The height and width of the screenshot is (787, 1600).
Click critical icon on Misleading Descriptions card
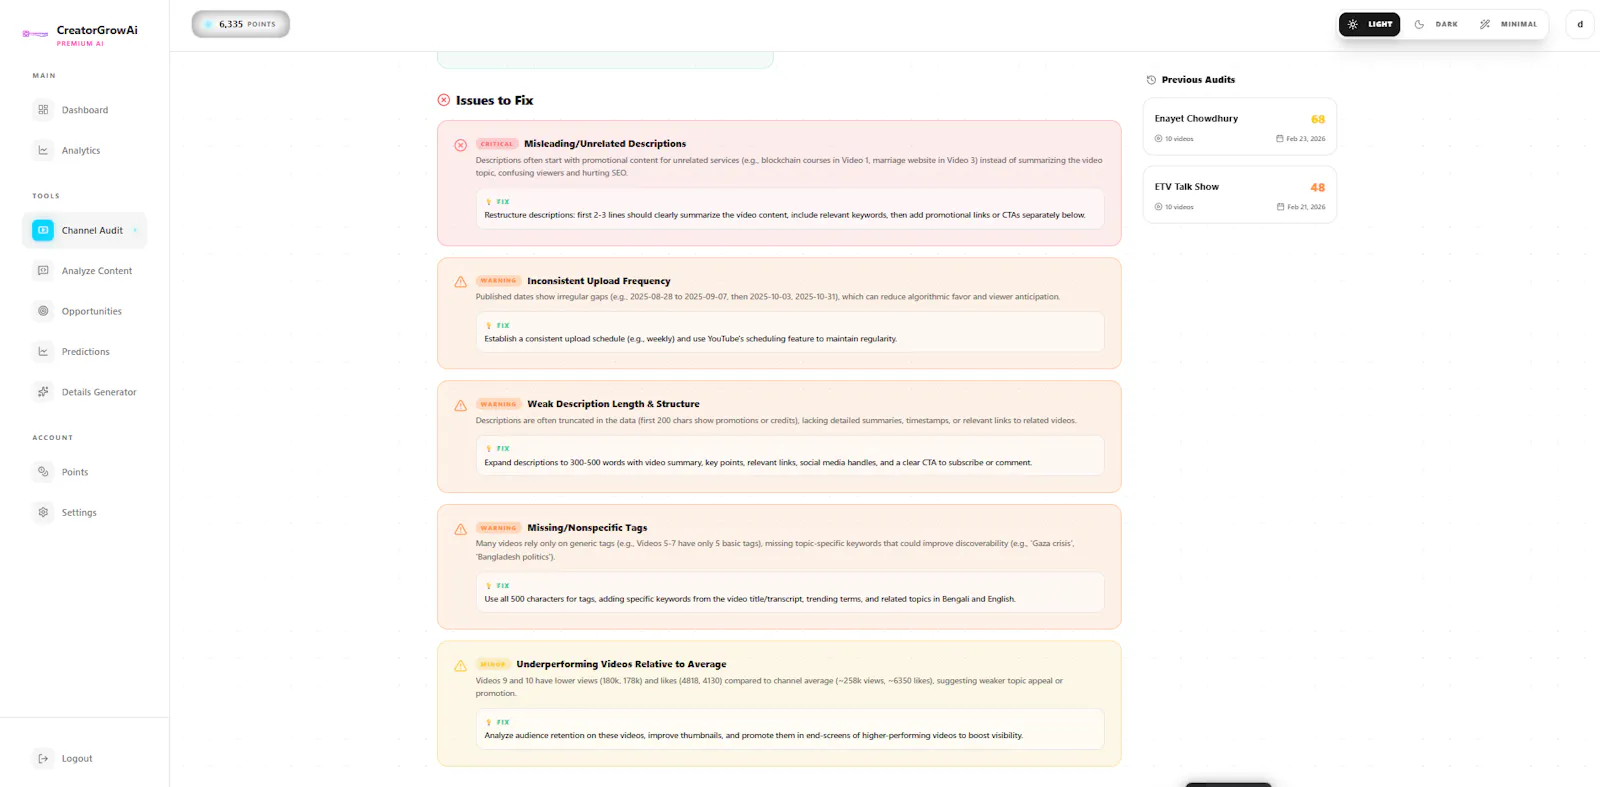[x=461, y=145]
